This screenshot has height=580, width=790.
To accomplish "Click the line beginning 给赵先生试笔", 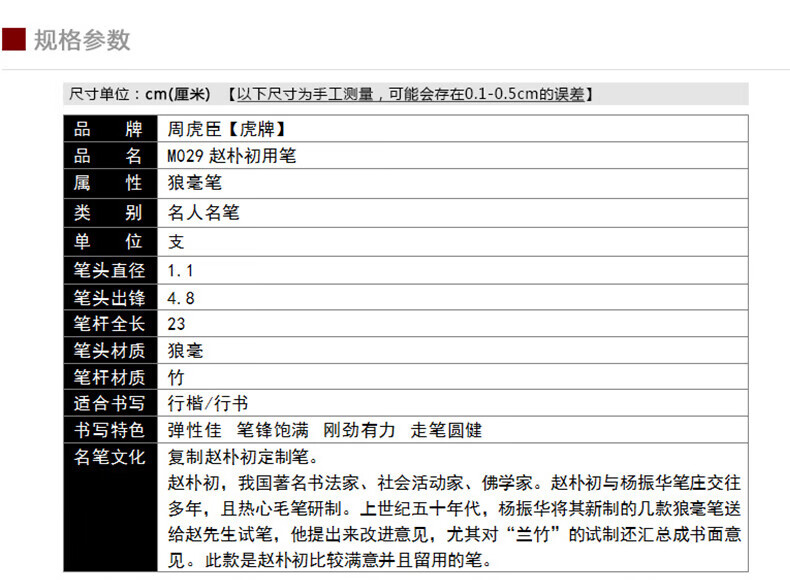I will [454, 534].
